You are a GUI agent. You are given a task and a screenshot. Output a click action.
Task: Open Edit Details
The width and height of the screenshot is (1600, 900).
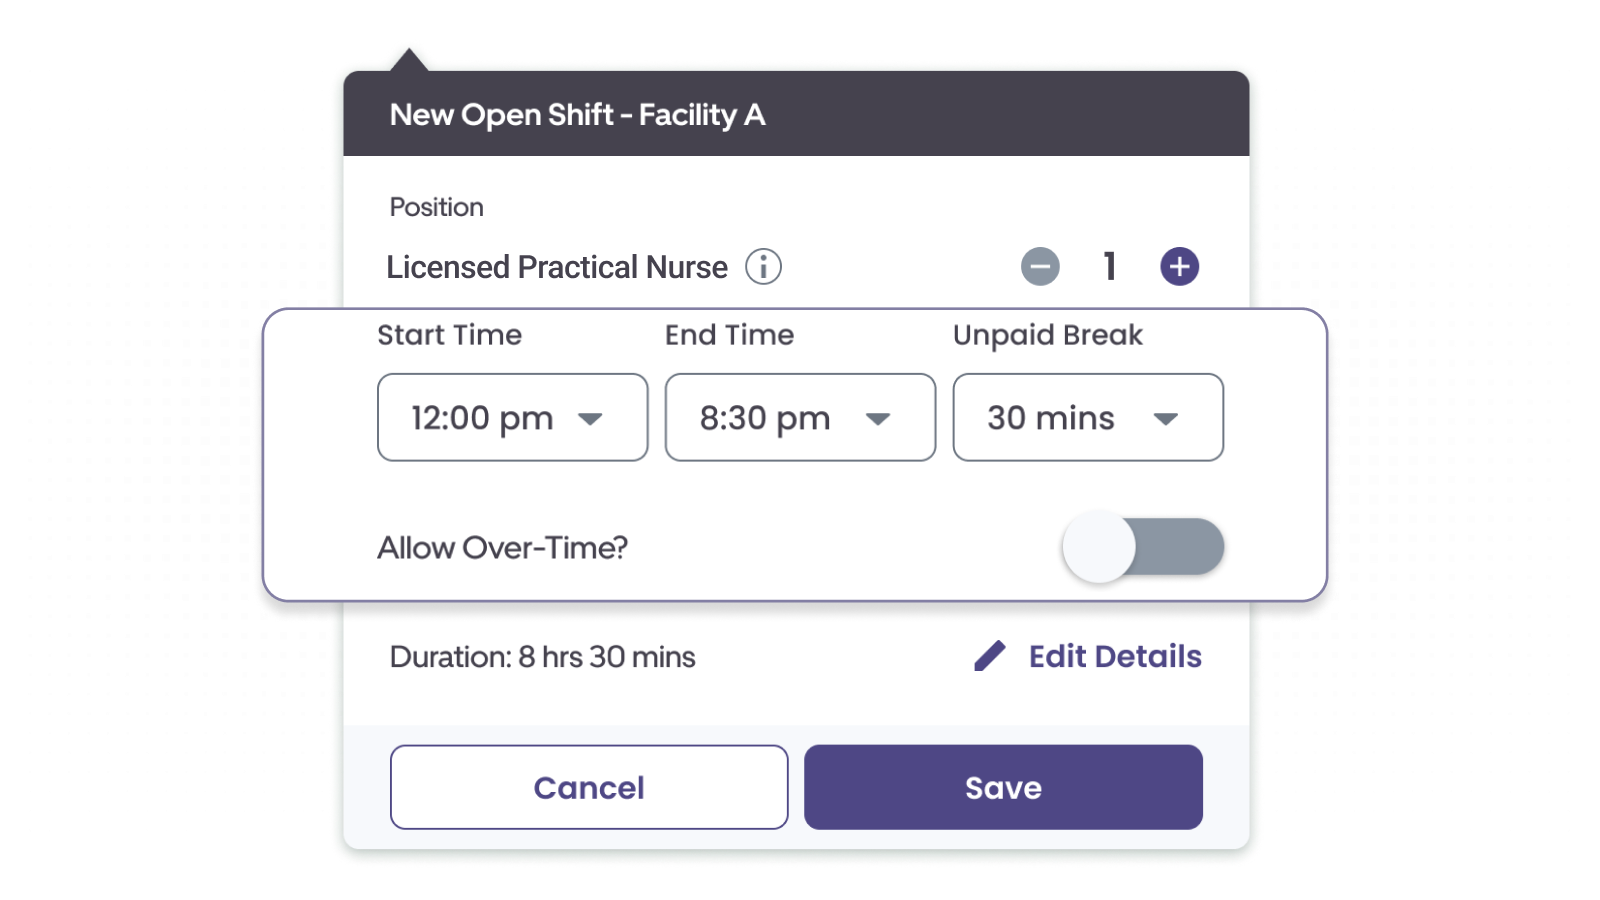1115,657
